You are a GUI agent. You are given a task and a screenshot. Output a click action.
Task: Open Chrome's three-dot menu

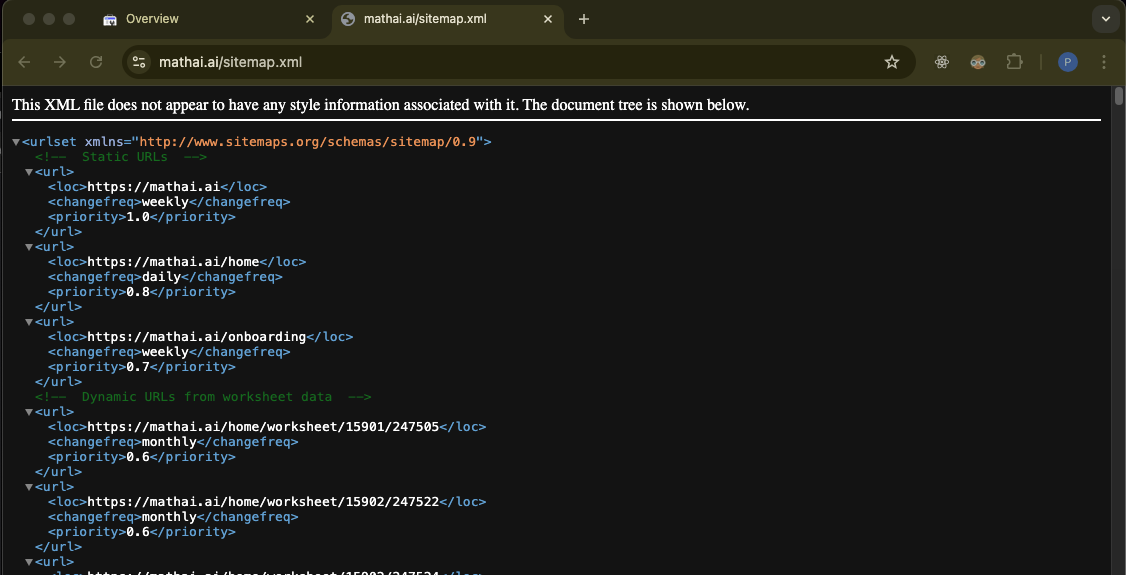[1104, 62]
